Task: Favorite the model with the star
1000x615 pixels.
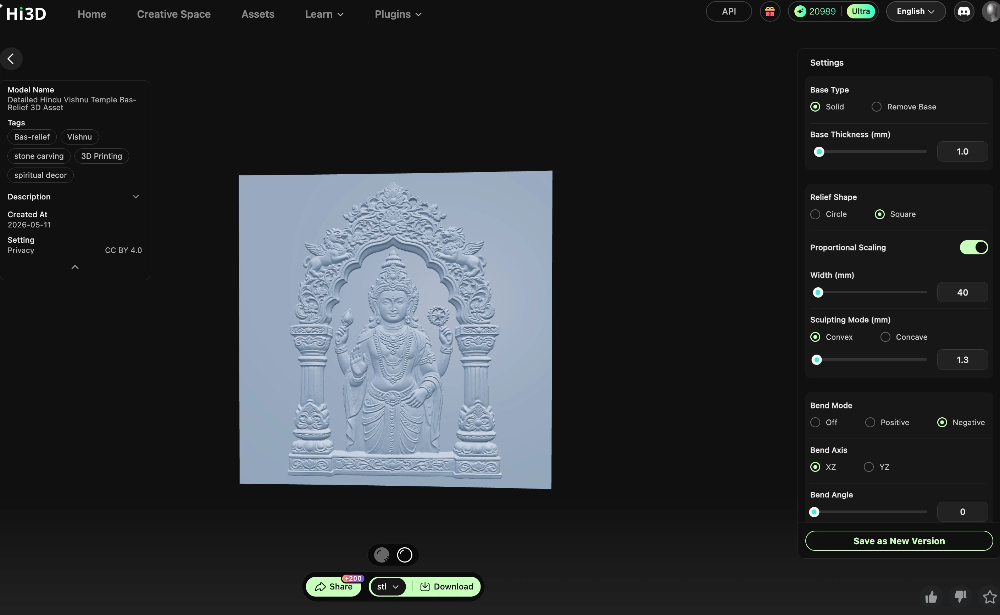Action: click(989, 597)
